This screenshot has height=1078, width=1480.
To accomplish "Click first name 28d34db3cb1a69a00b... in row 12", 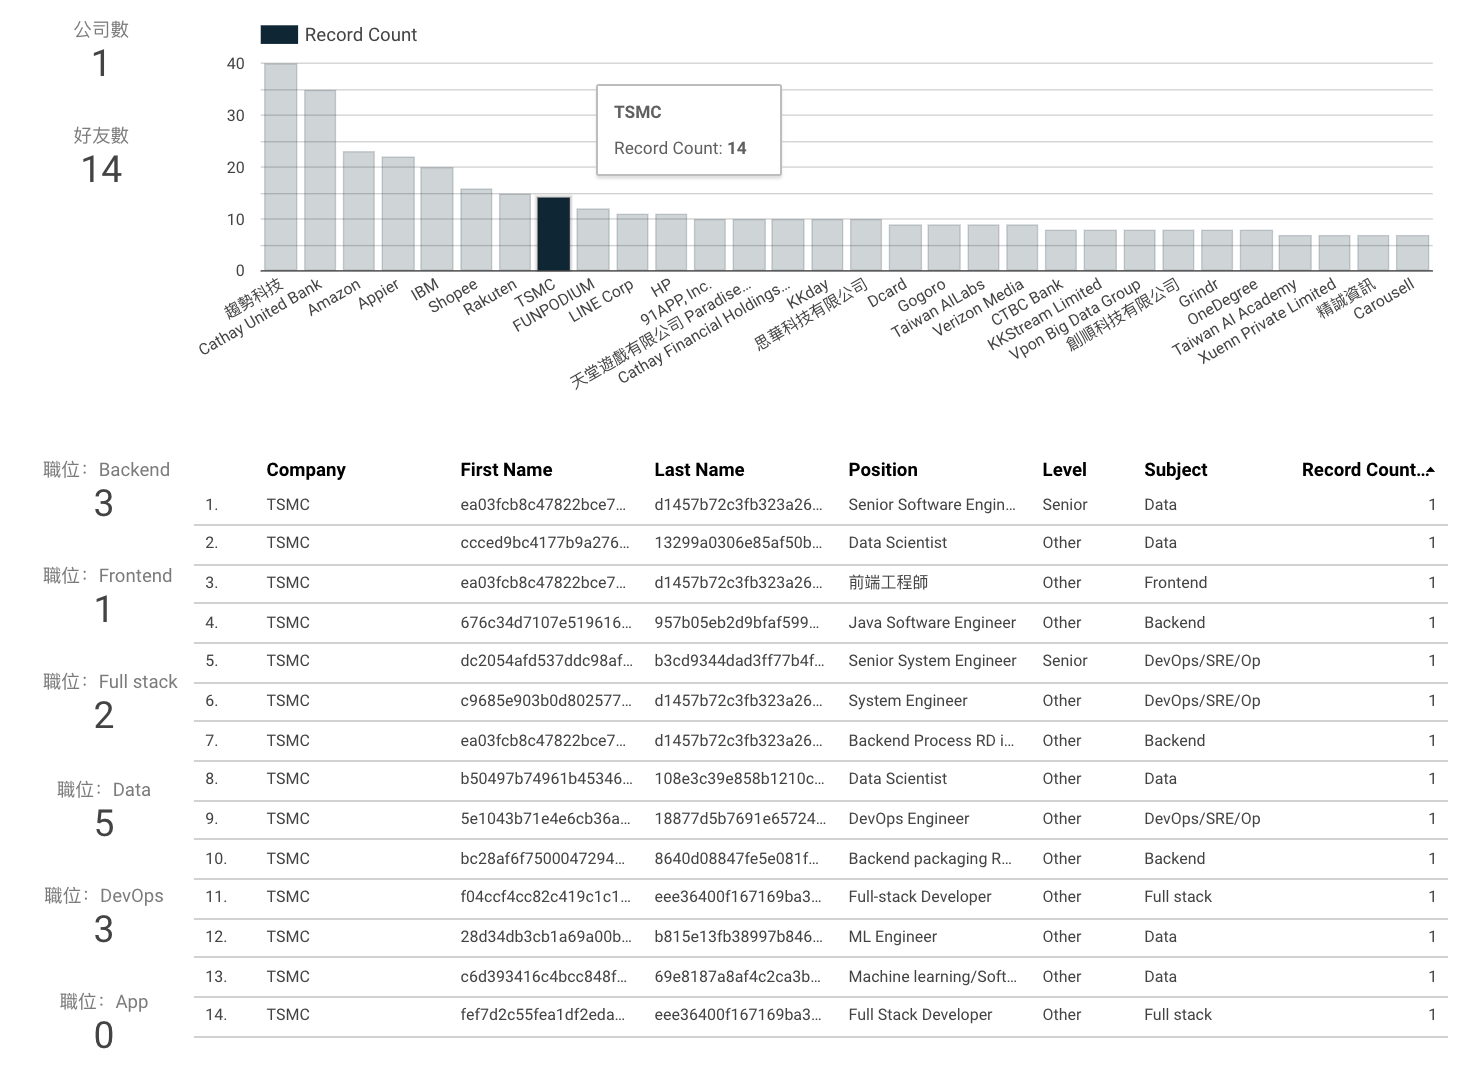I will coord(546,937).
